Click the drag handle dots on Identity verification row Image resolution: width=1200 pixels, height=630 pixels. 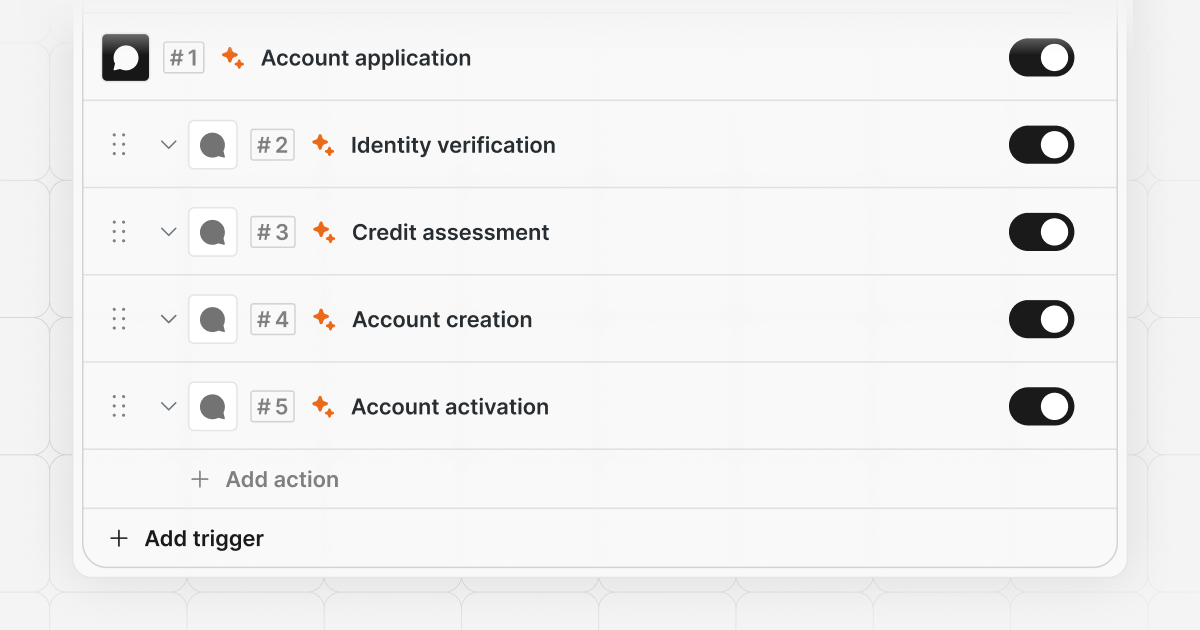pos(119,145)
